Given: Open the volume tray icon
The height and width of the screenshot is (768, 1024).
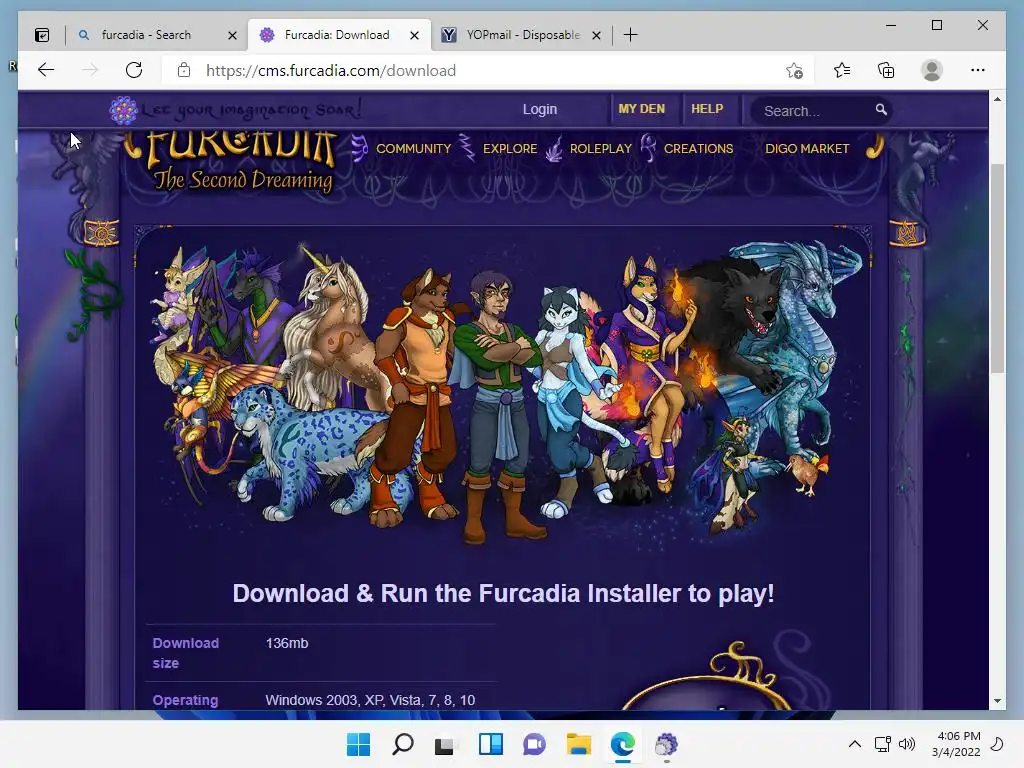Looking at the screenshot, I should 906,744.
